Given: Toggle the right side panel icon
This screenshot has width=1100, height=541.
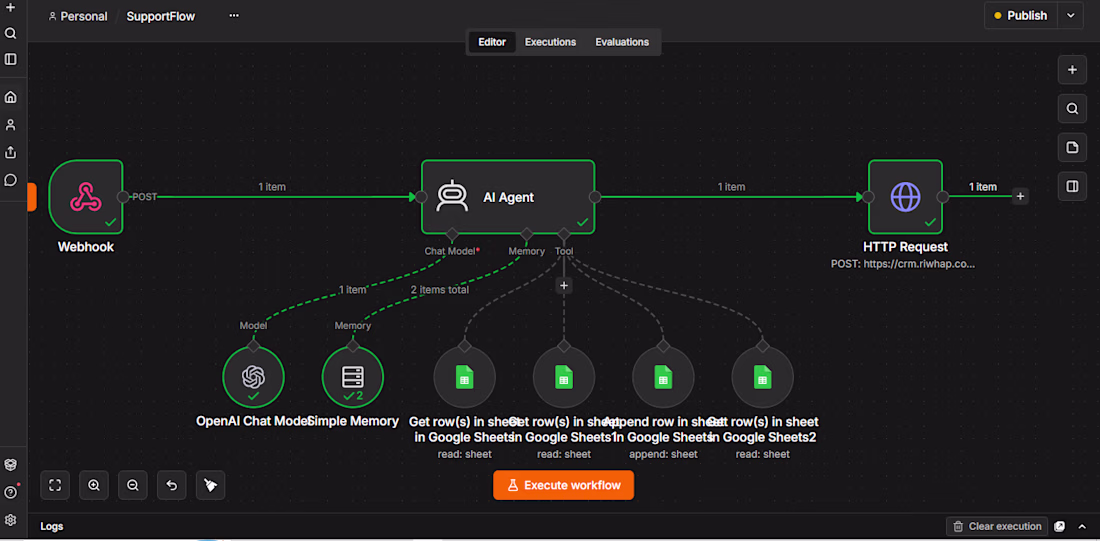Looking at the screenshot, I should [x=1072, y=186].
